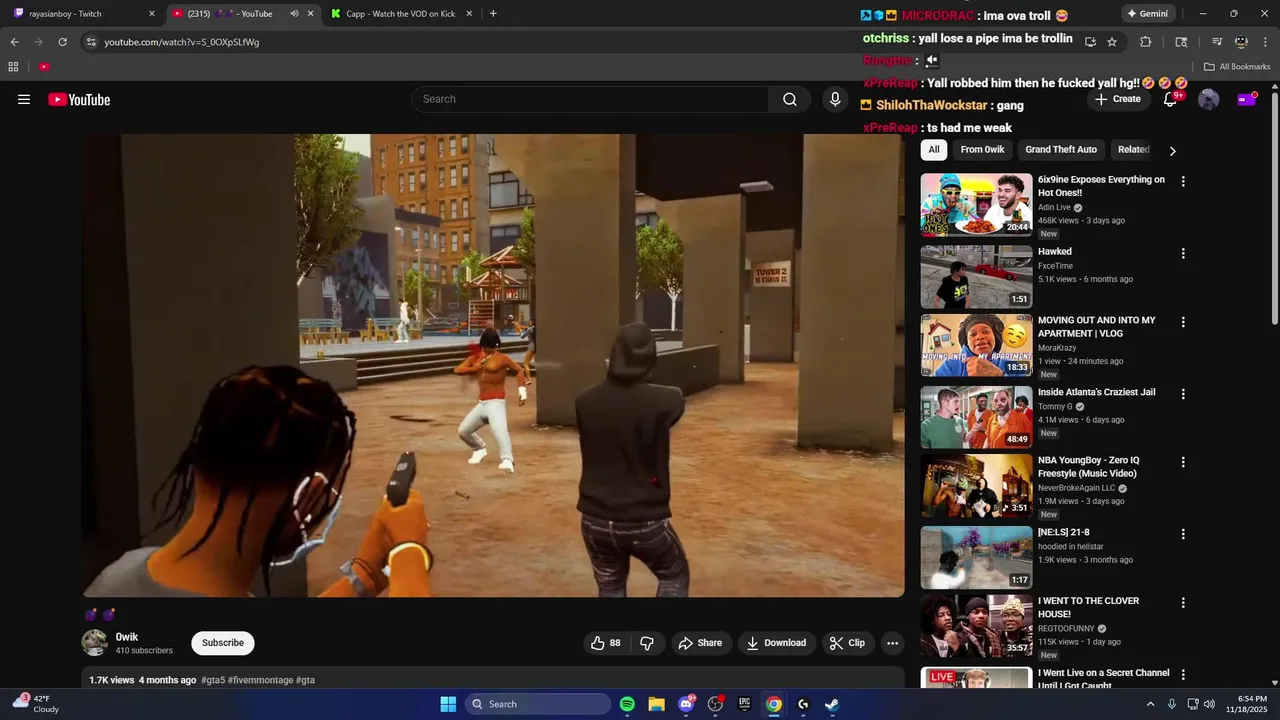Share the video
Image resolution: width=1280 pixels, height=720 pixels.
(700, 643)
